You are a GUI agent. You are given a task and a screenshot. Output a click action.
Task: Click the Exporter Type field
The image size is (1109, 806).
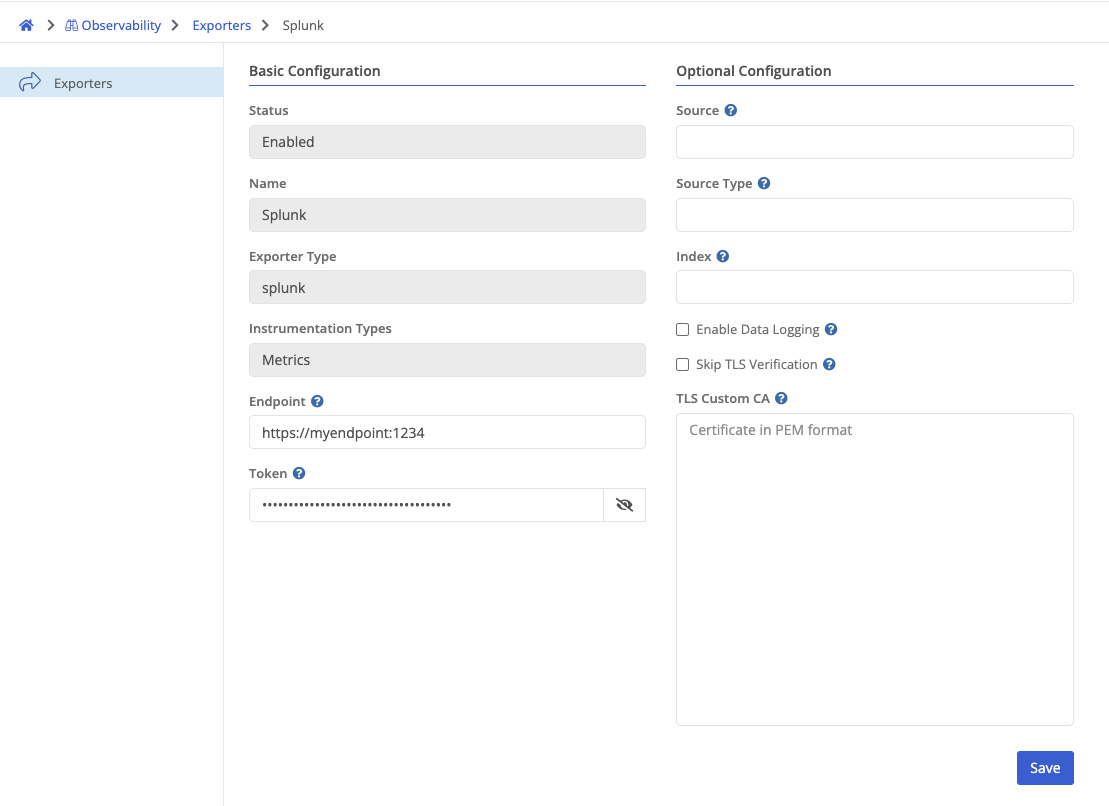click(x=447, y=287)
